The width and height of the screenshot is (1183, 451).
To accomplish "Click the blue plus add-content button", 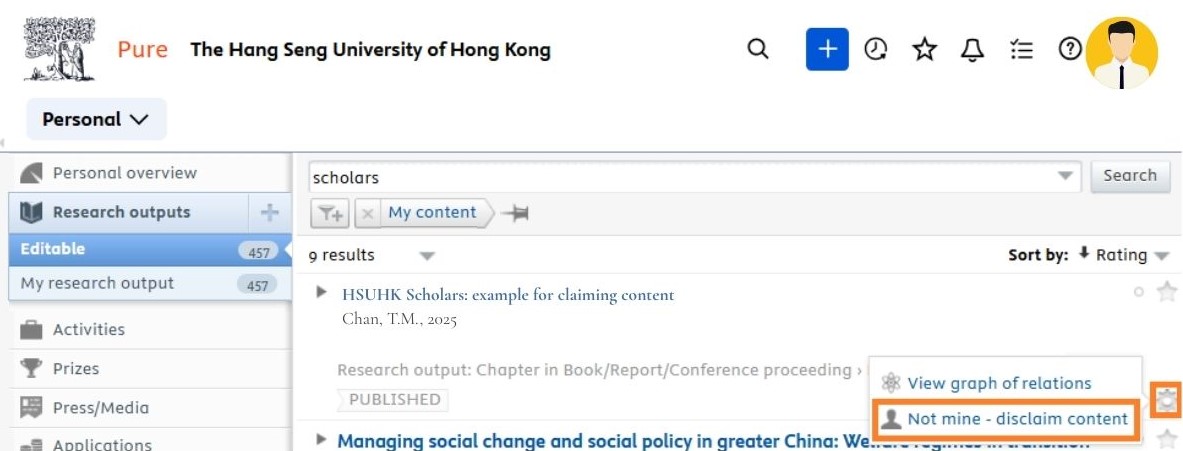I will [827, 49].
